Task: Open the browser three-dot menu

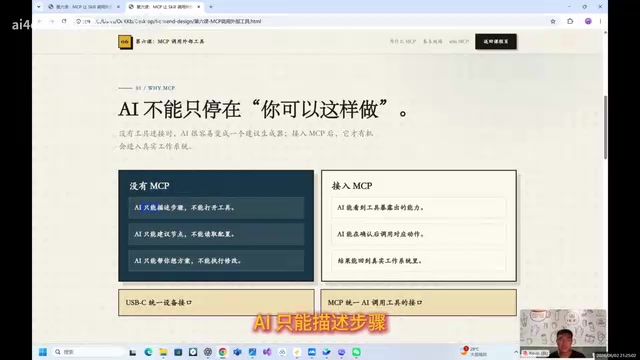Action: (x=600, y=21)
